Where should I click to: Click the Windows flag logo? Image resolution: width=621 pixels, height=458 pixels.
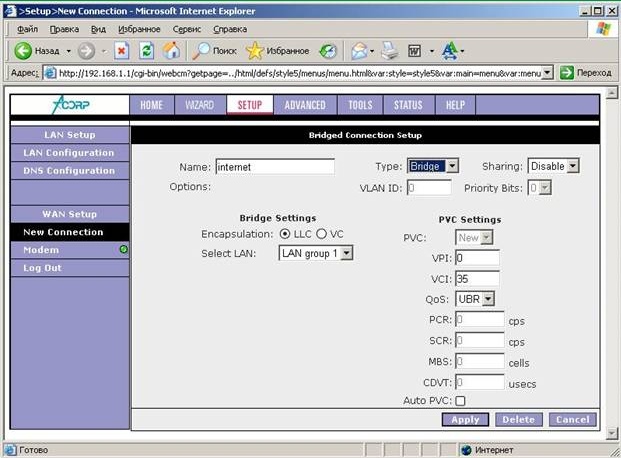point(603,29)
